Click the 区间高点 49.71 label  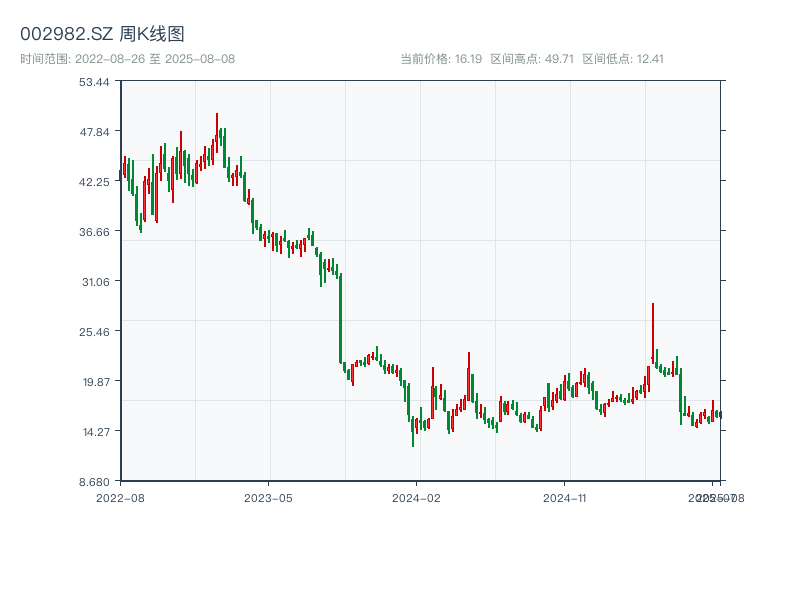pos(532,59)
